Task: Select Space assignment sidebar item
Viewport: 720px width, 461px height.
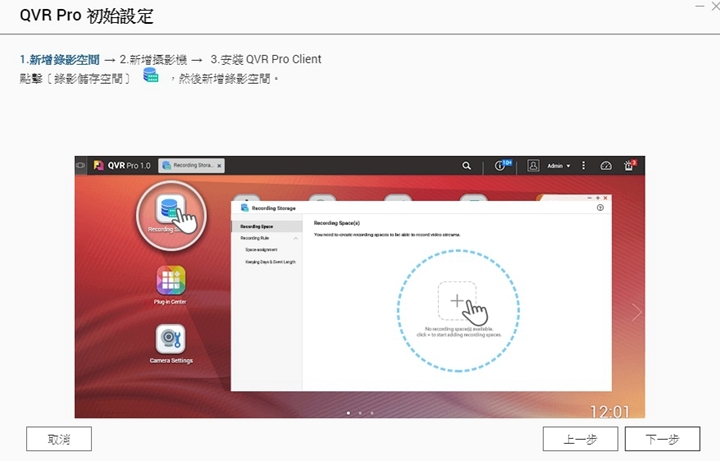Action: 261,250
